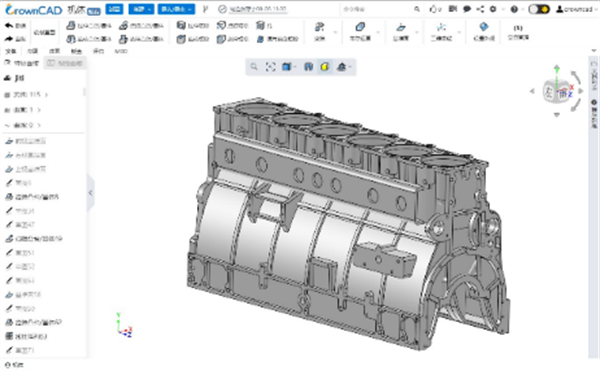Open the dropdown arrow beside the Fillet tool

point(335,32)
